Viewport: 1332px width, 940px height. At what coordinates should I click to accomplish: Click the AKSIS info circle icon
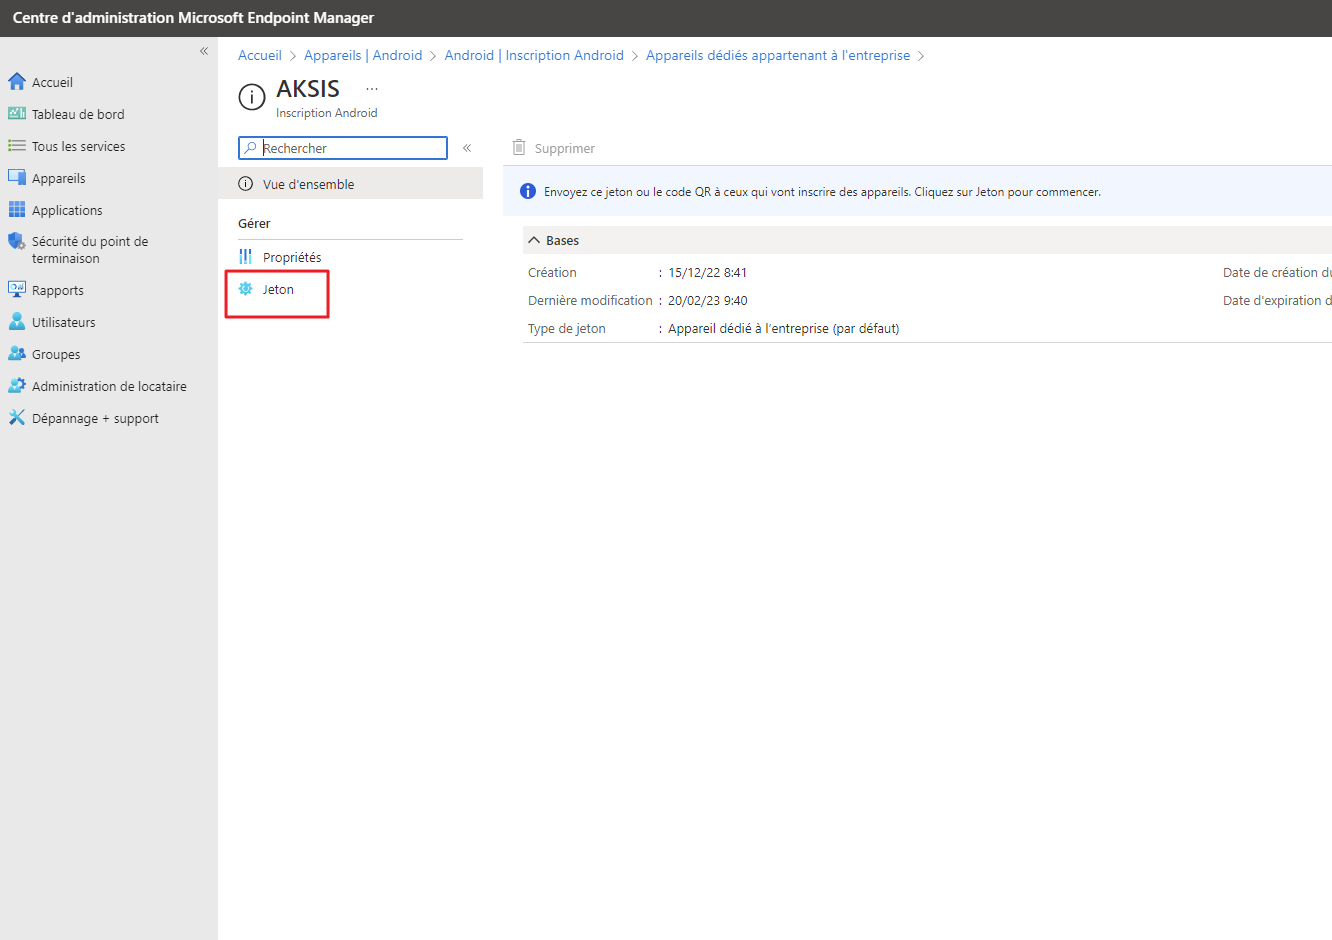[x=252, y=96]
